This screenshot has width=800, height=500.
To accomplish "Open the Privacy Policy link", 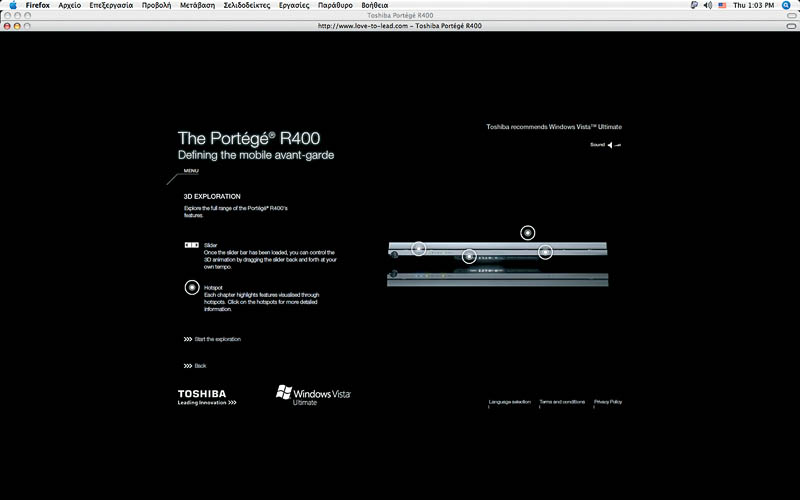I will tap(608, 402).
